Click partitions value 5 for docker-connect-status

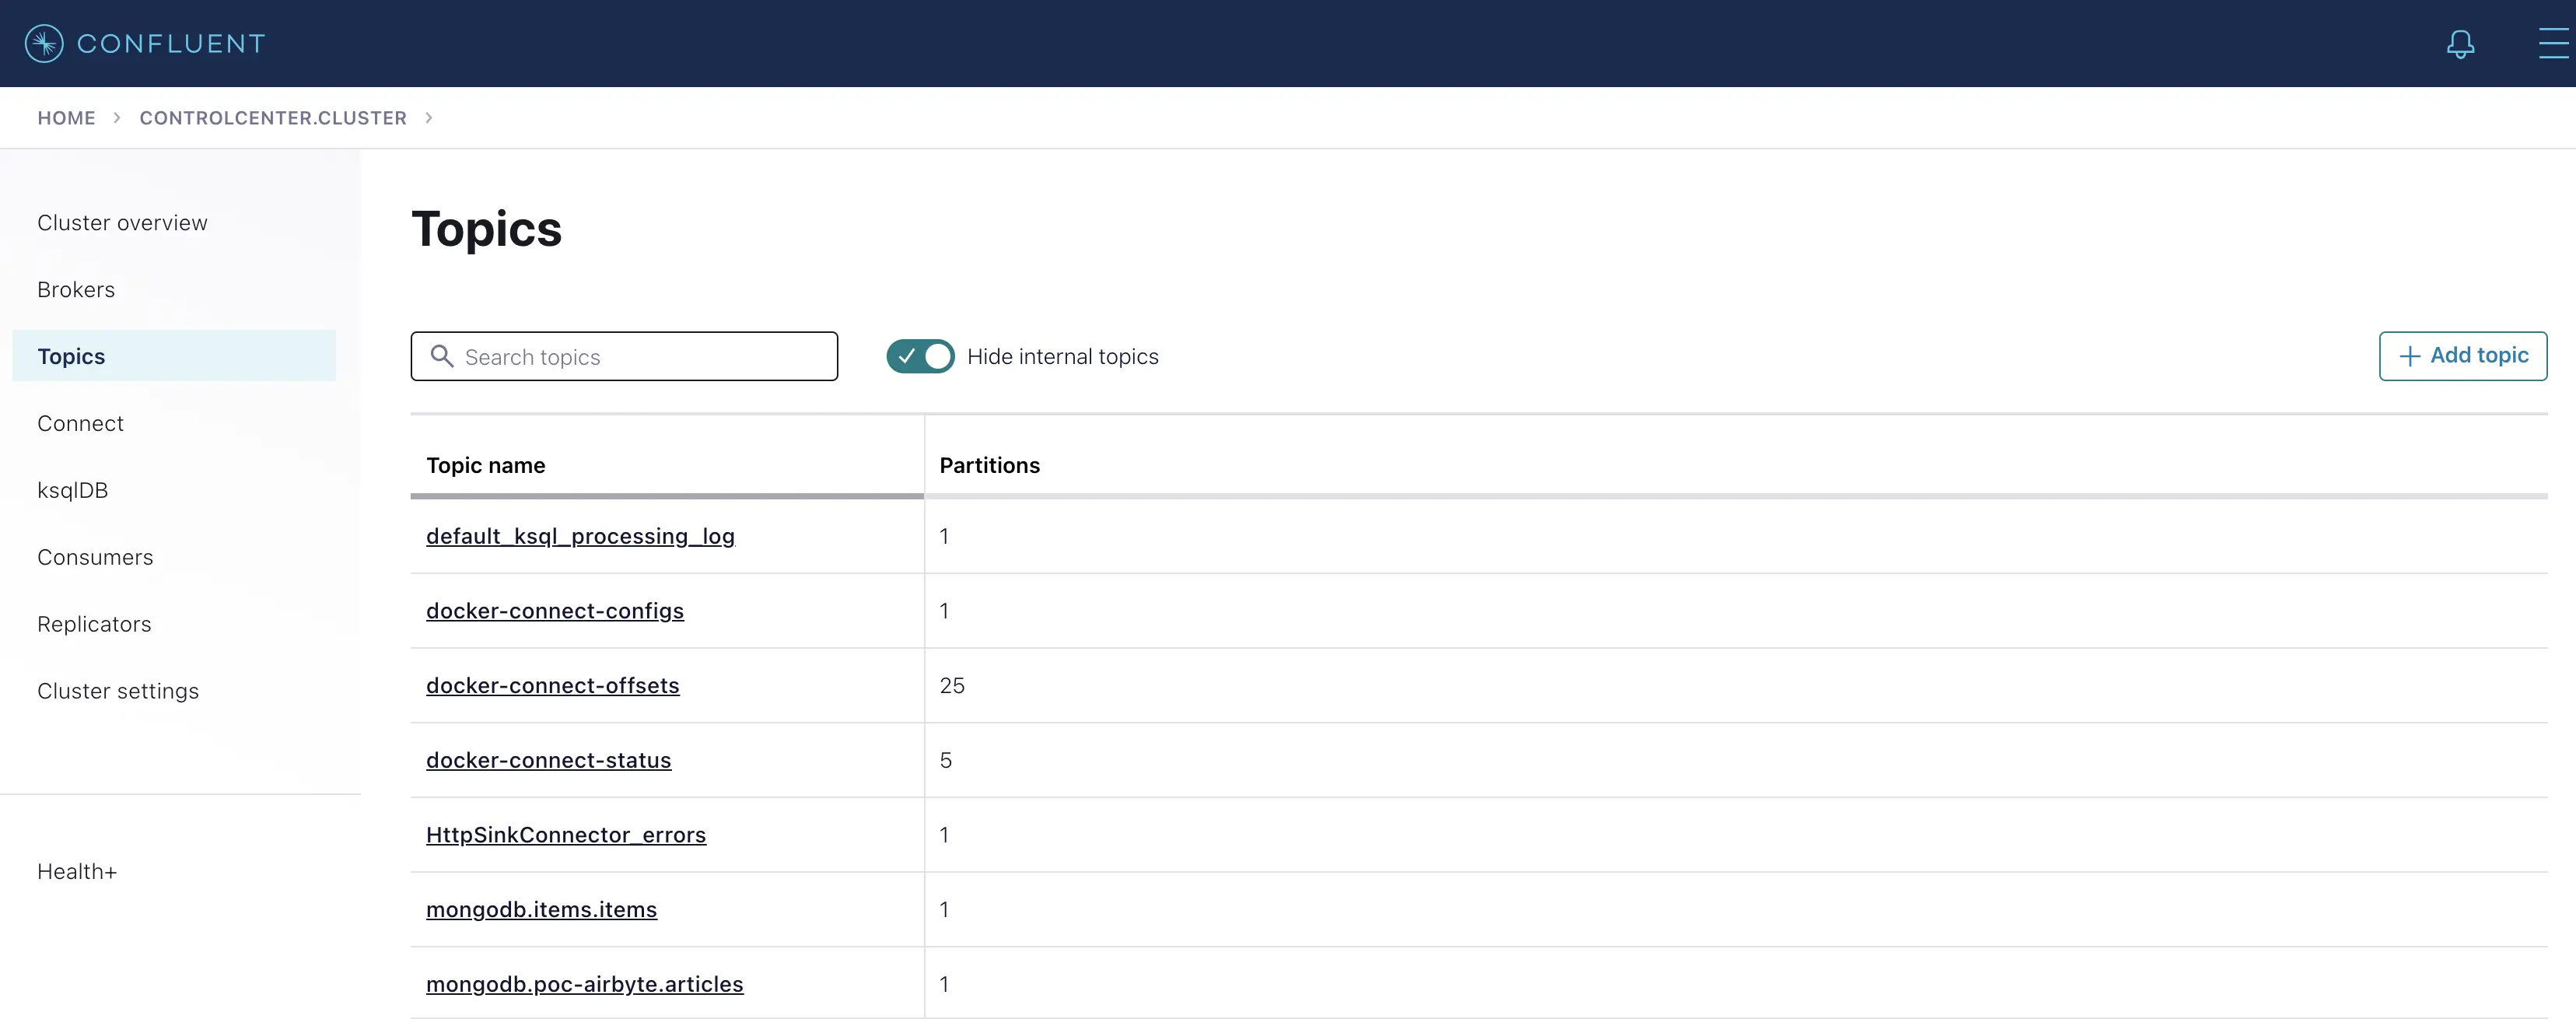pos(946,761)
